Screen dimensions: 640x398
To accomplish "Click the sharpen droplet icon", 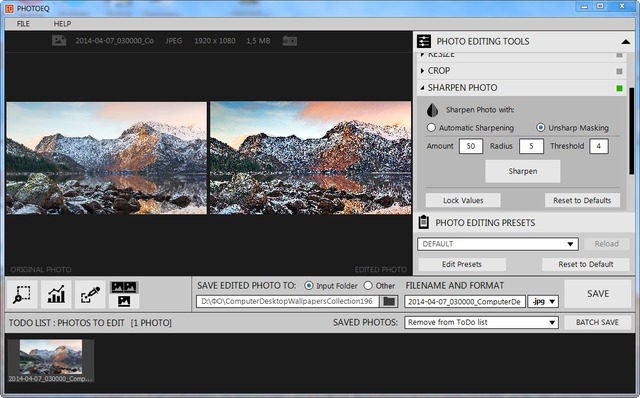I will pyautogui.click(x=432, y=110).
